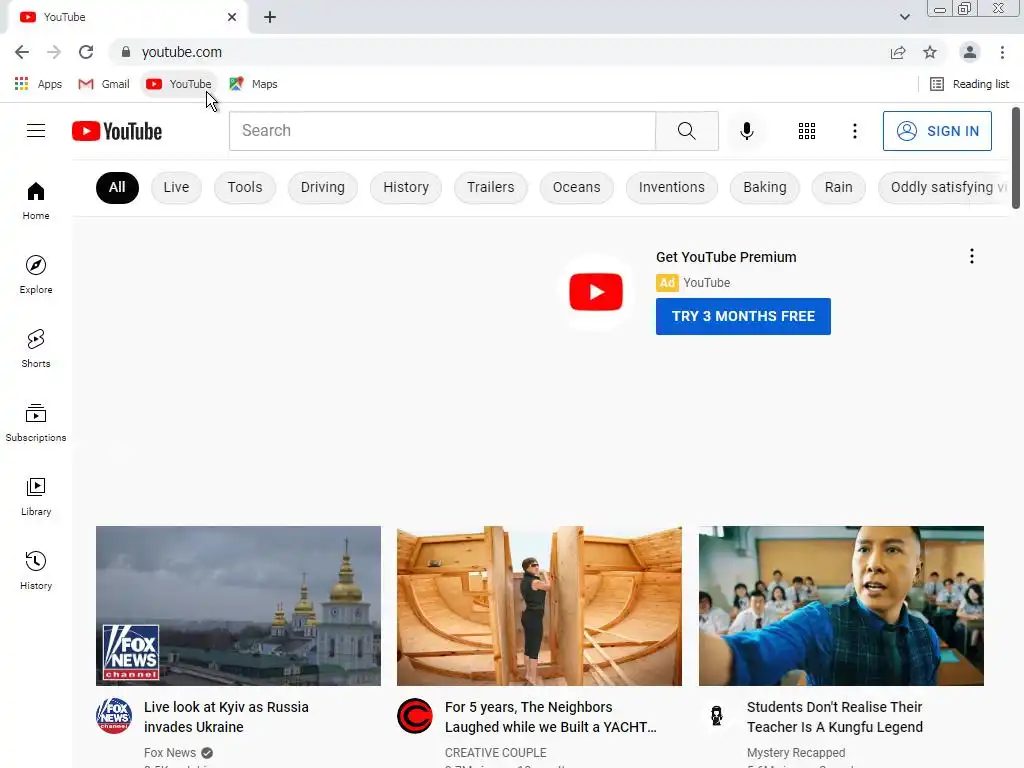1024x768 pixels.
Task: Click the share page icon in address bar
Action: pyautogui.click(x=898, y=52)
